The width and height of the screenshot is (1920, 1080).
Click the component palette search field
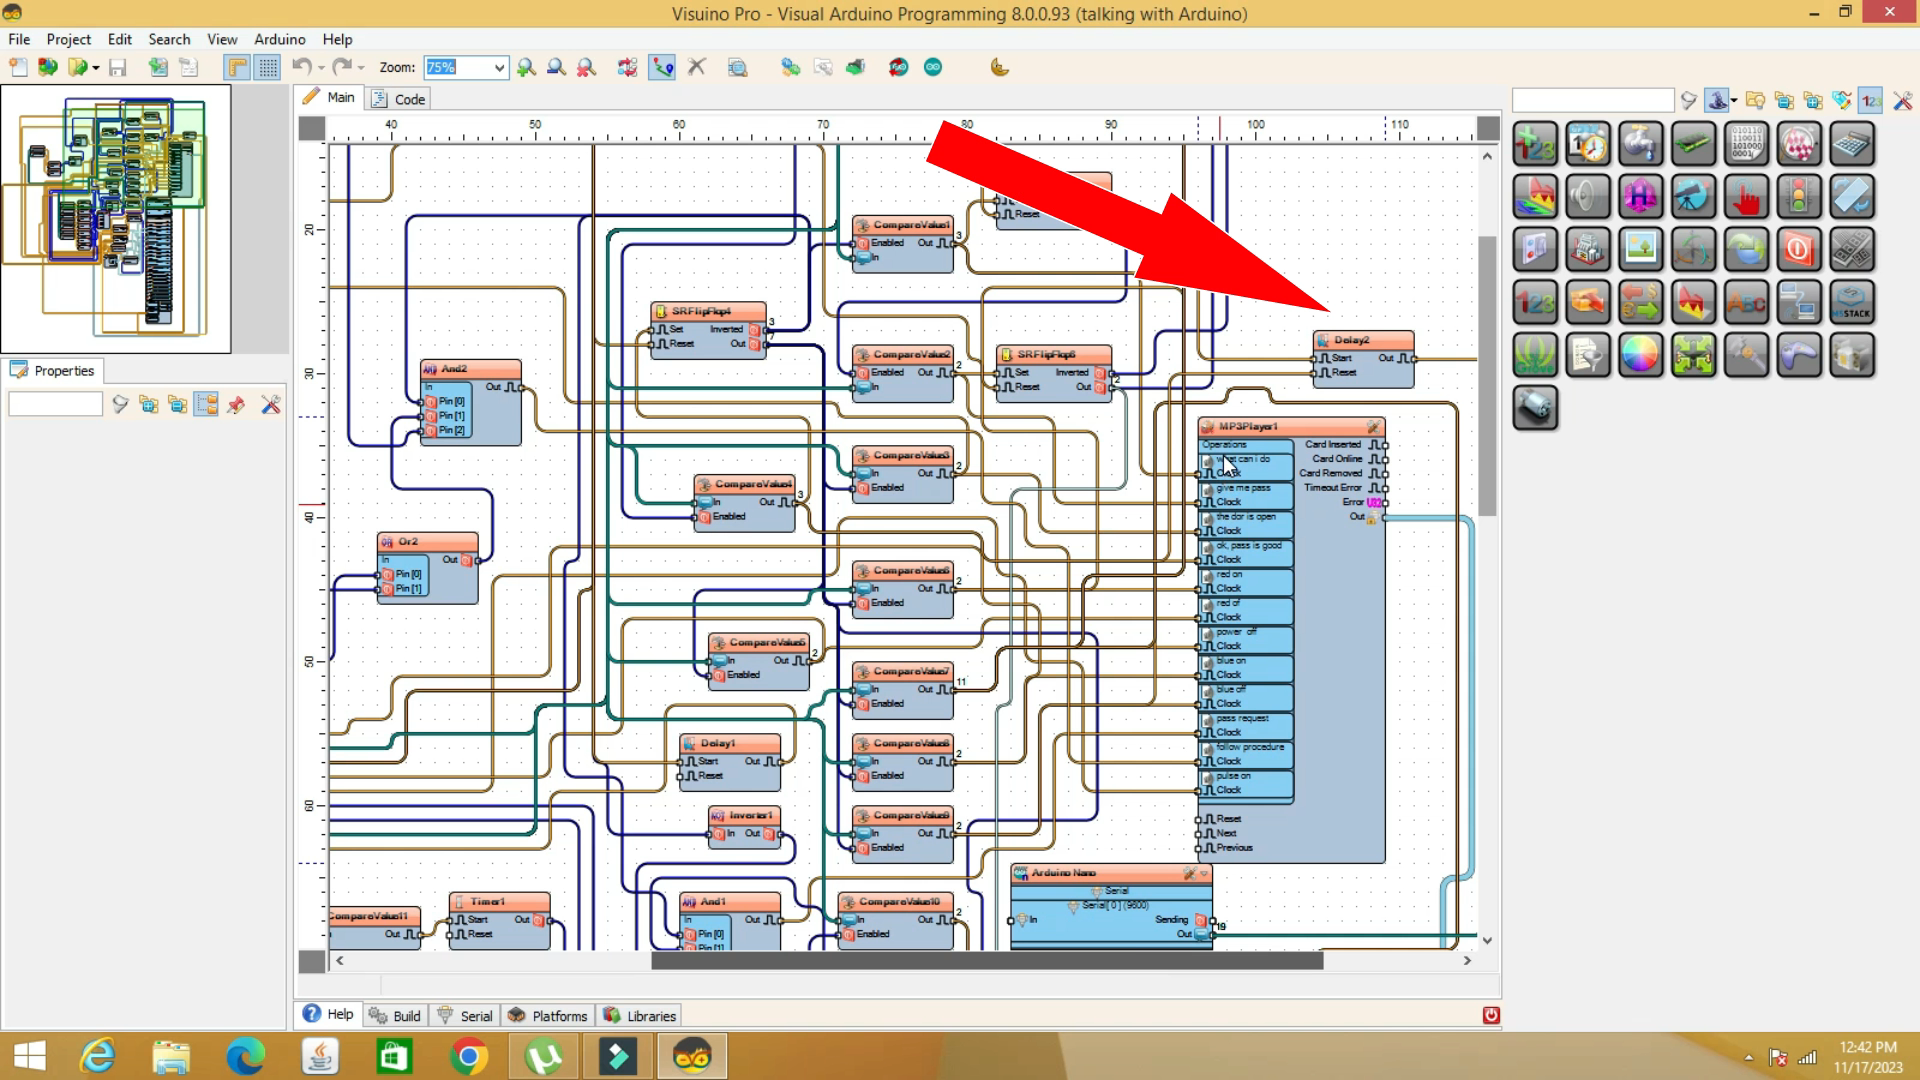[1593, 100]
